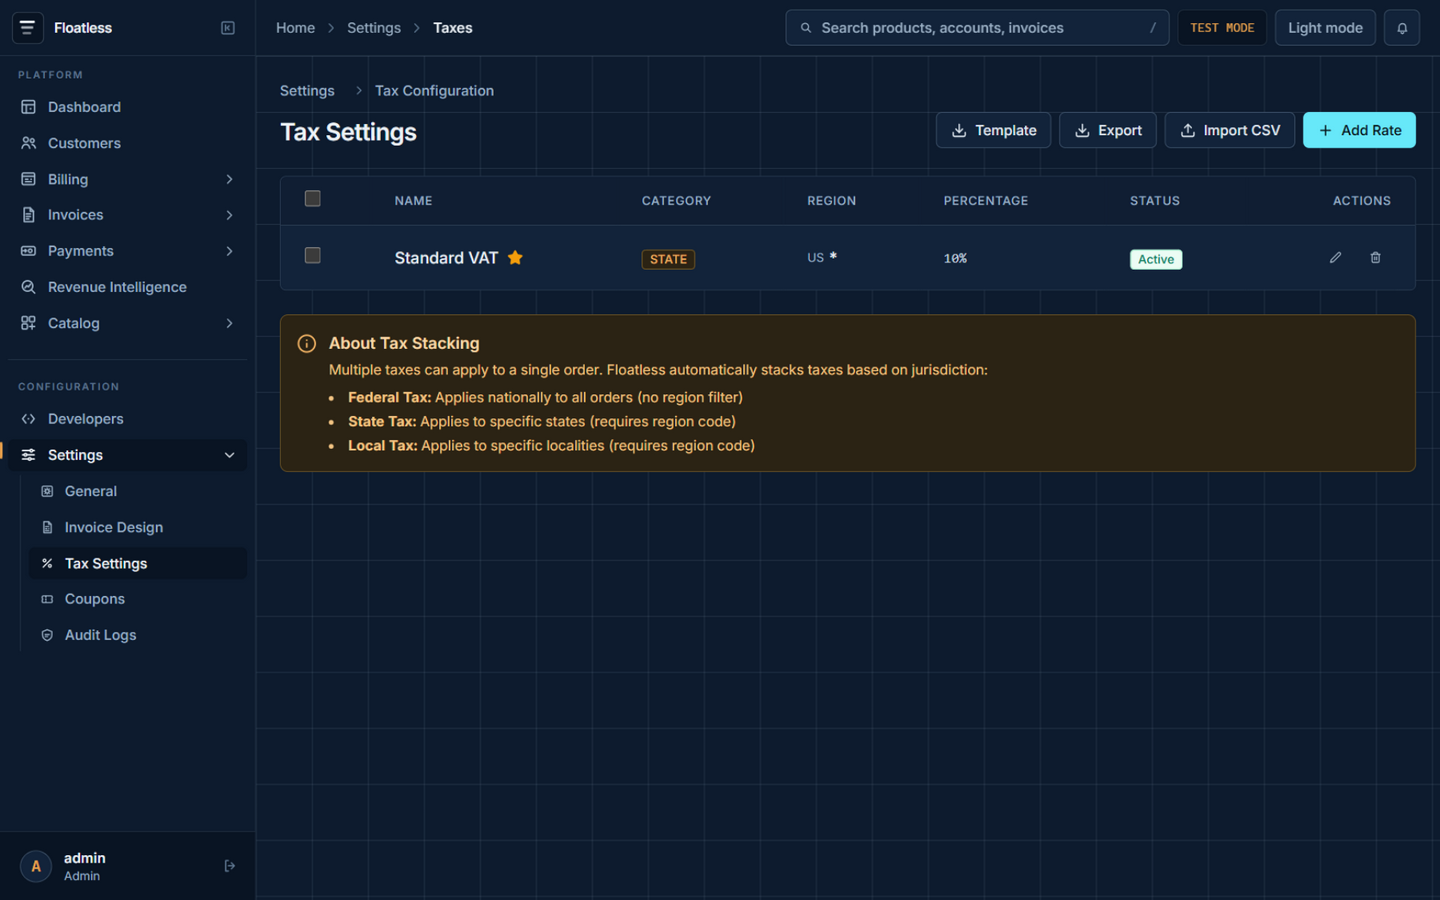Select Tax Settings in the sidebar
Image resolution: width=1440 pixels, height=900 pixels.
pos(138,563)
